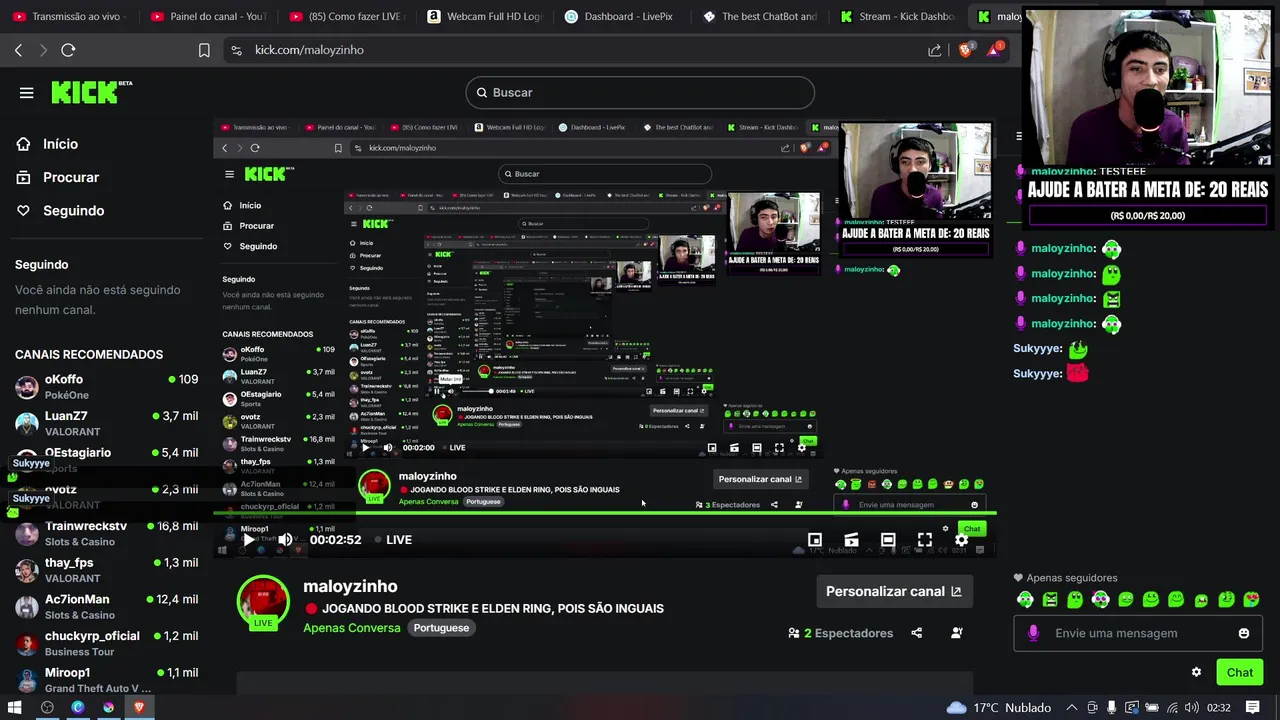Open The best ChatBot tab
The image size is (1280, 720).
(760, 16)
